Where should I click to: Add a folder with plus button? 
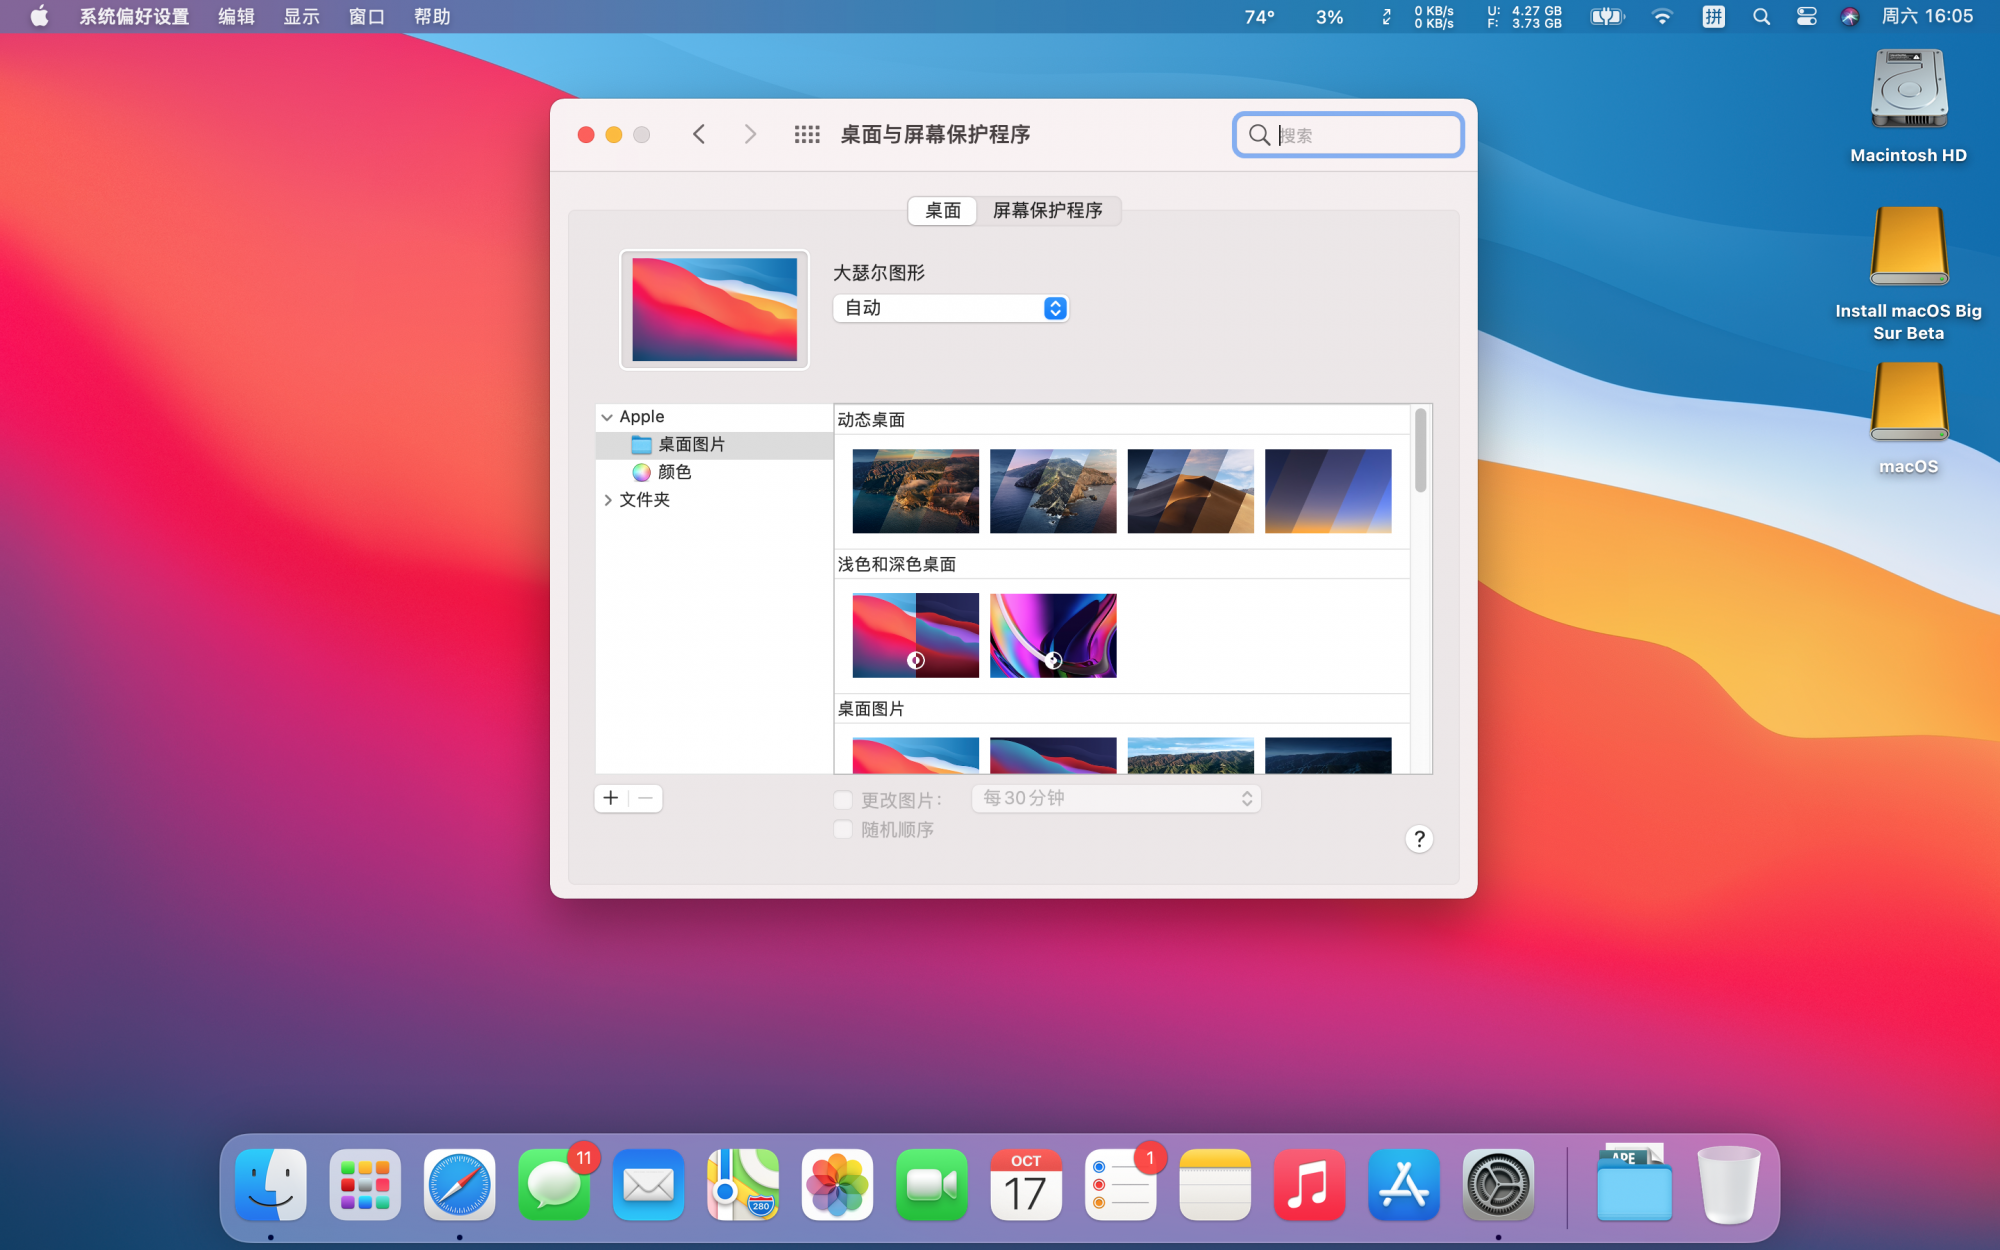coord(611,798)
